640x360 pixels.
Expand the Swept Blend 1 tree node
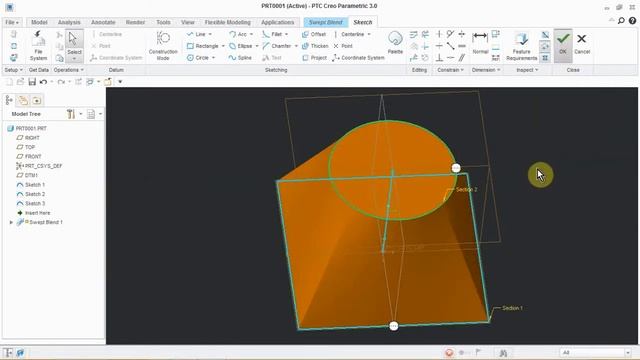tap(11, 222)
